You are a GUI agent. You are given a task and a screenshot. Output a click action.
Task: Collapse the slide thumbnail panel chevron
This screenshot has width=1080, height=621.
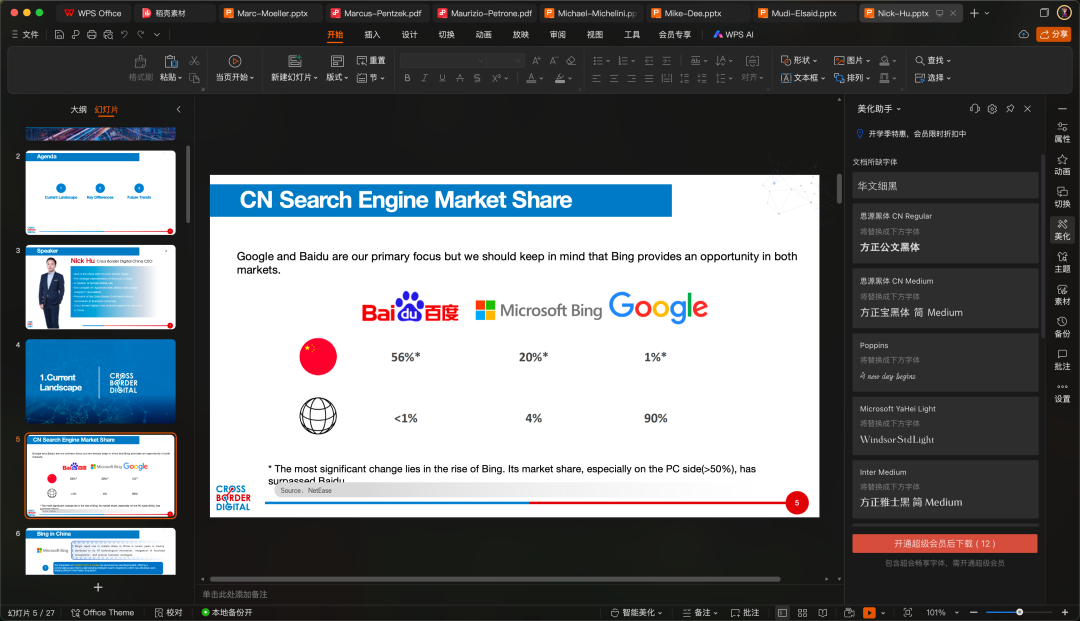pyautogui.click(x=178, y=109)
